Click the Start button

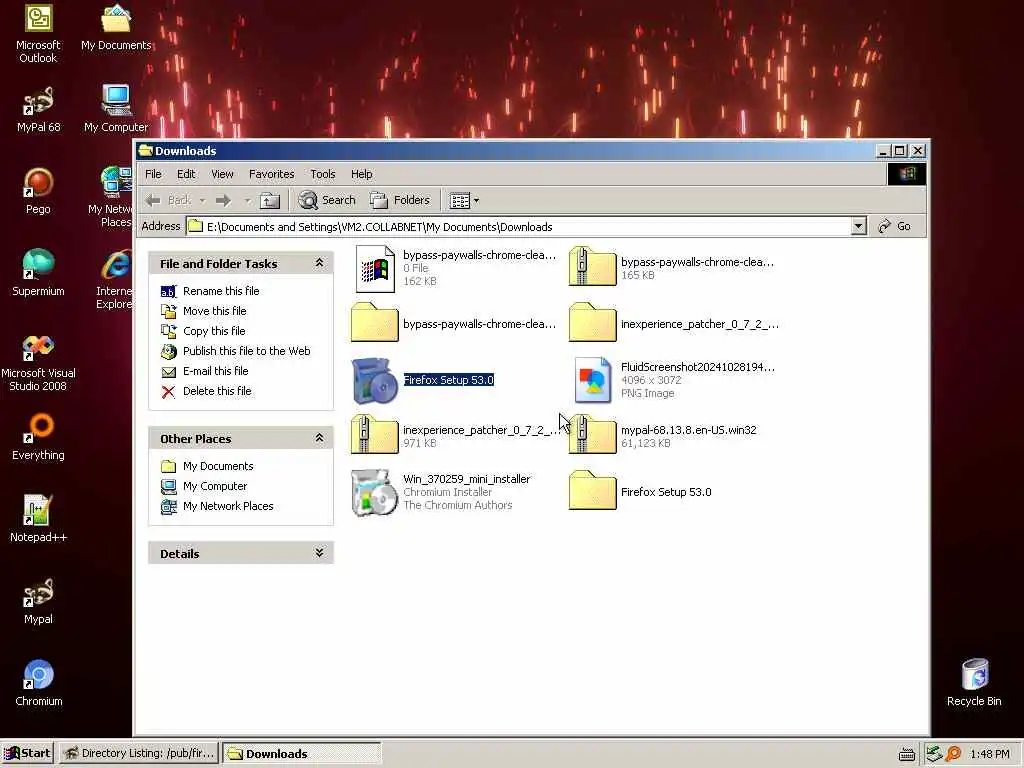pos(27,754)
